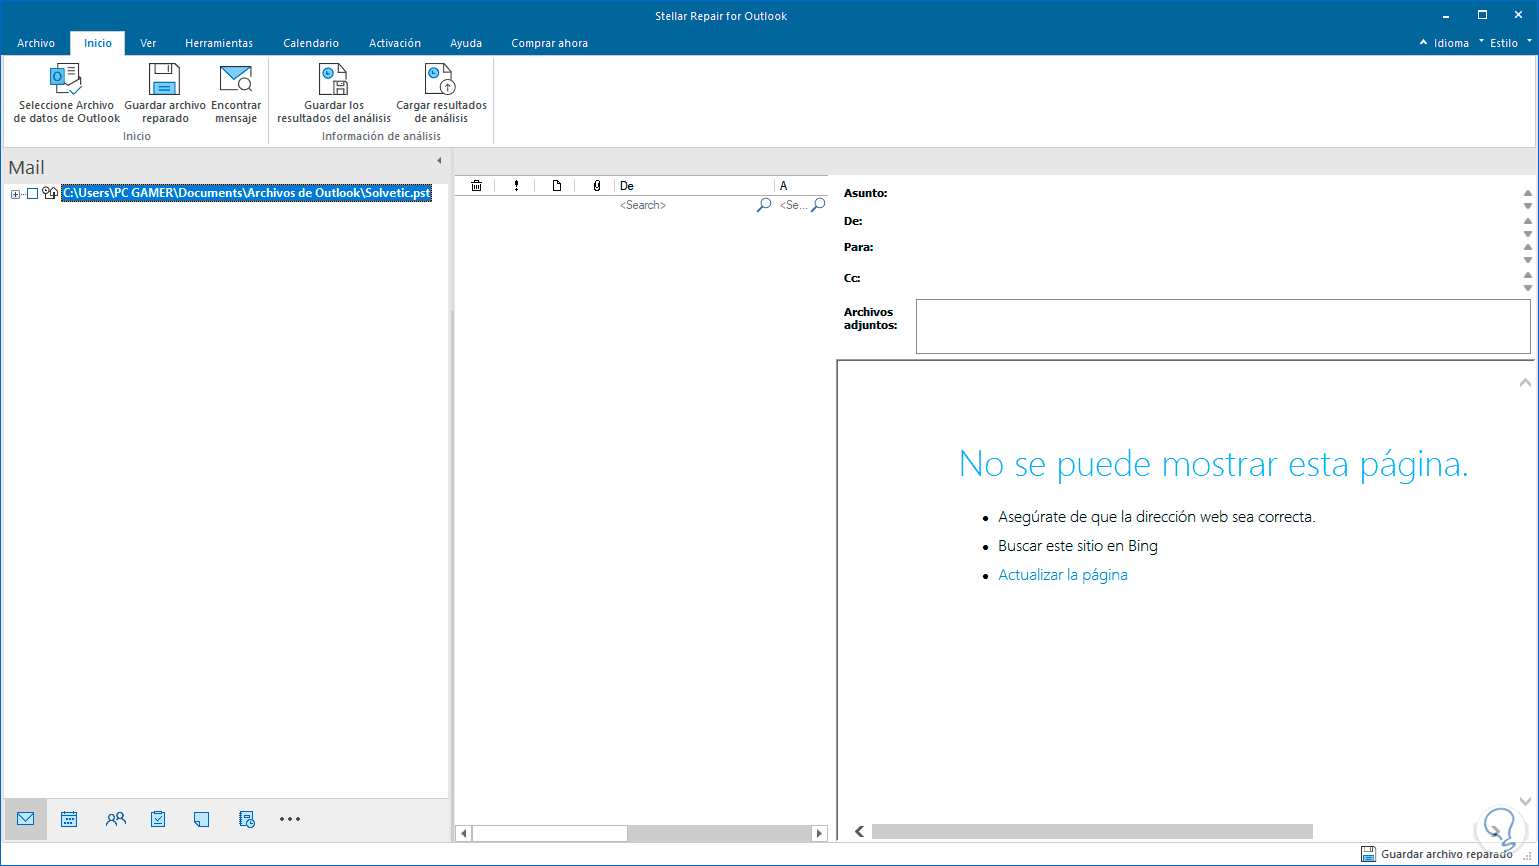The width and height of the screenshot is (1539, 866).
Task: Click the magnifier in the A column search
Action: (x=818, y=205)
